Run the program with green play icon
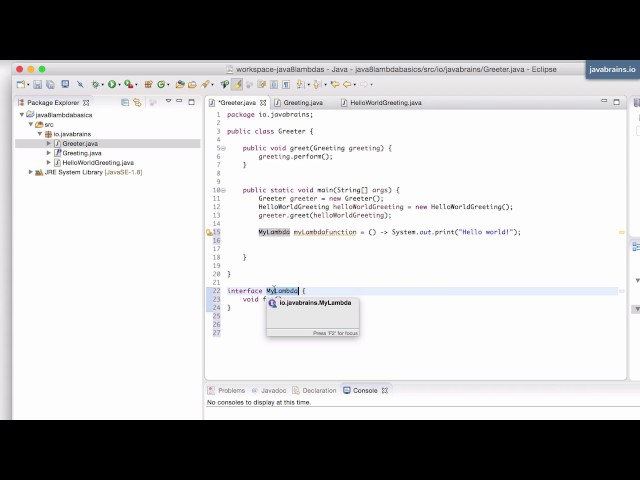Image resolution: width=640 pixels, height=480 pixels. [x=112, y=84]
